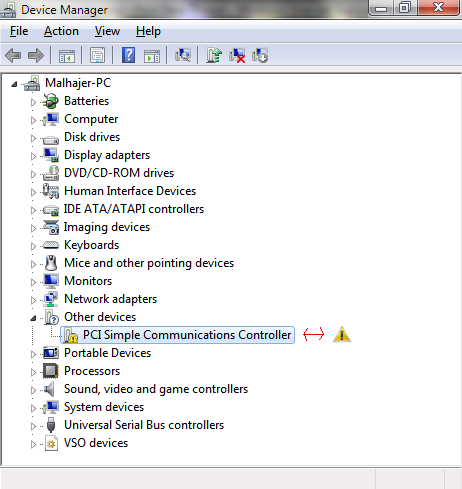
Task: Click the Back arrow toolbar icon
Action: 13,55
